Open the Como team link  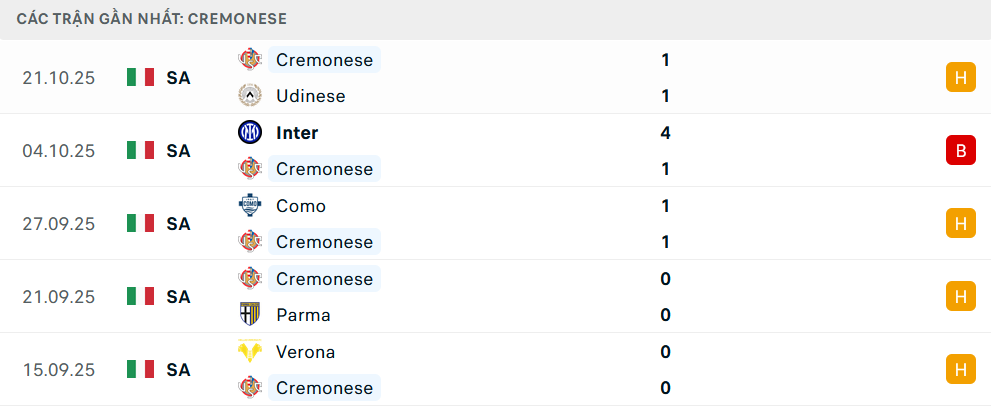click(x=301, y=206)
